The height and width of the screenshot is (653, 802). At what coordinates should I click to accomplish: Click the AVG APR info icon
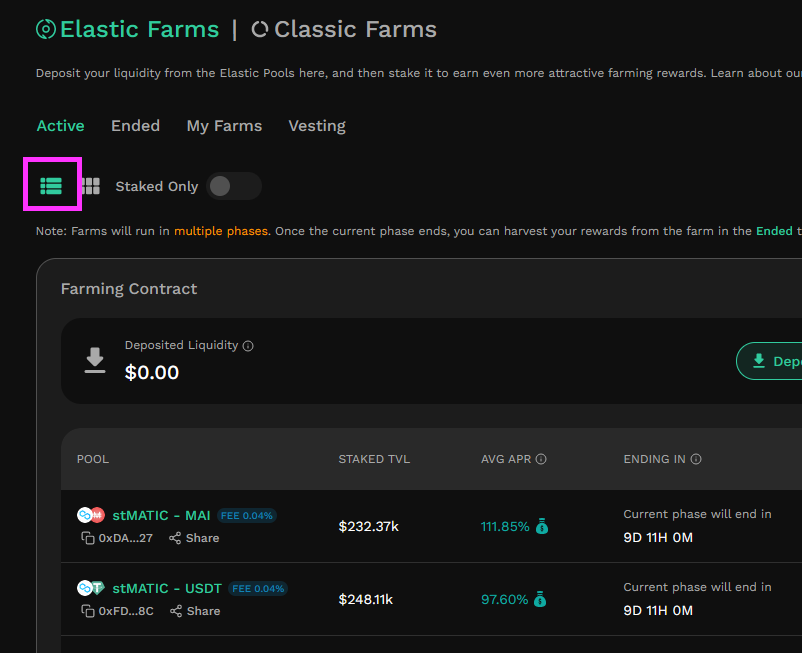pyautogui.click(x=541, y=459)
